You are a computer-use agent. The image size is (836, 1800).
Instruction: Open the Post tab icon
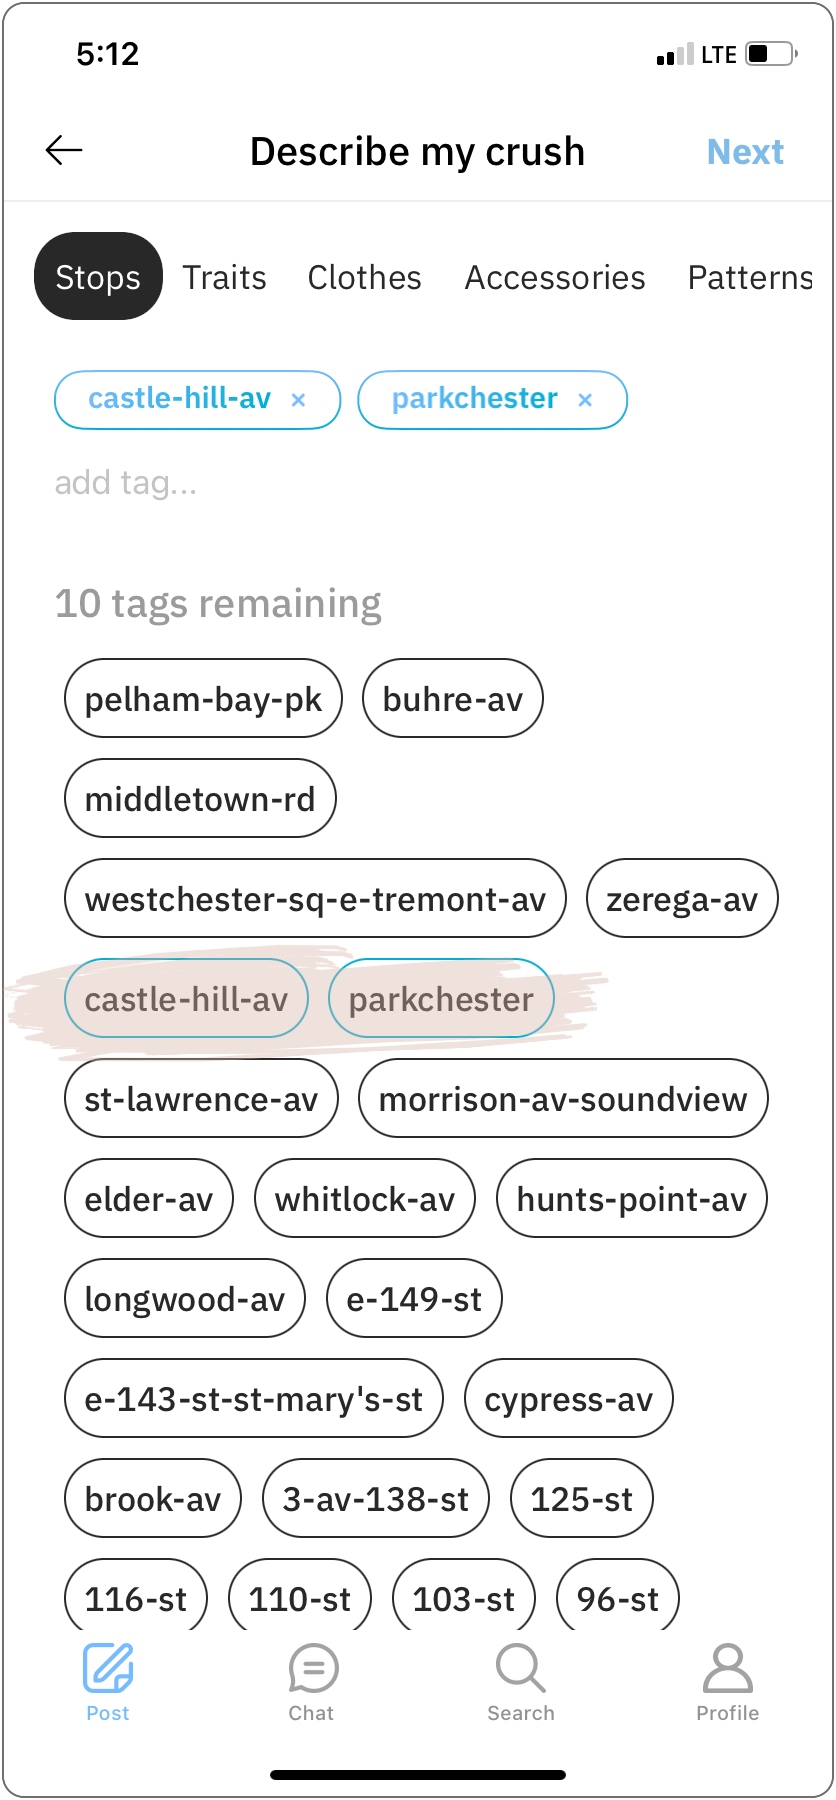[108, 1670]
